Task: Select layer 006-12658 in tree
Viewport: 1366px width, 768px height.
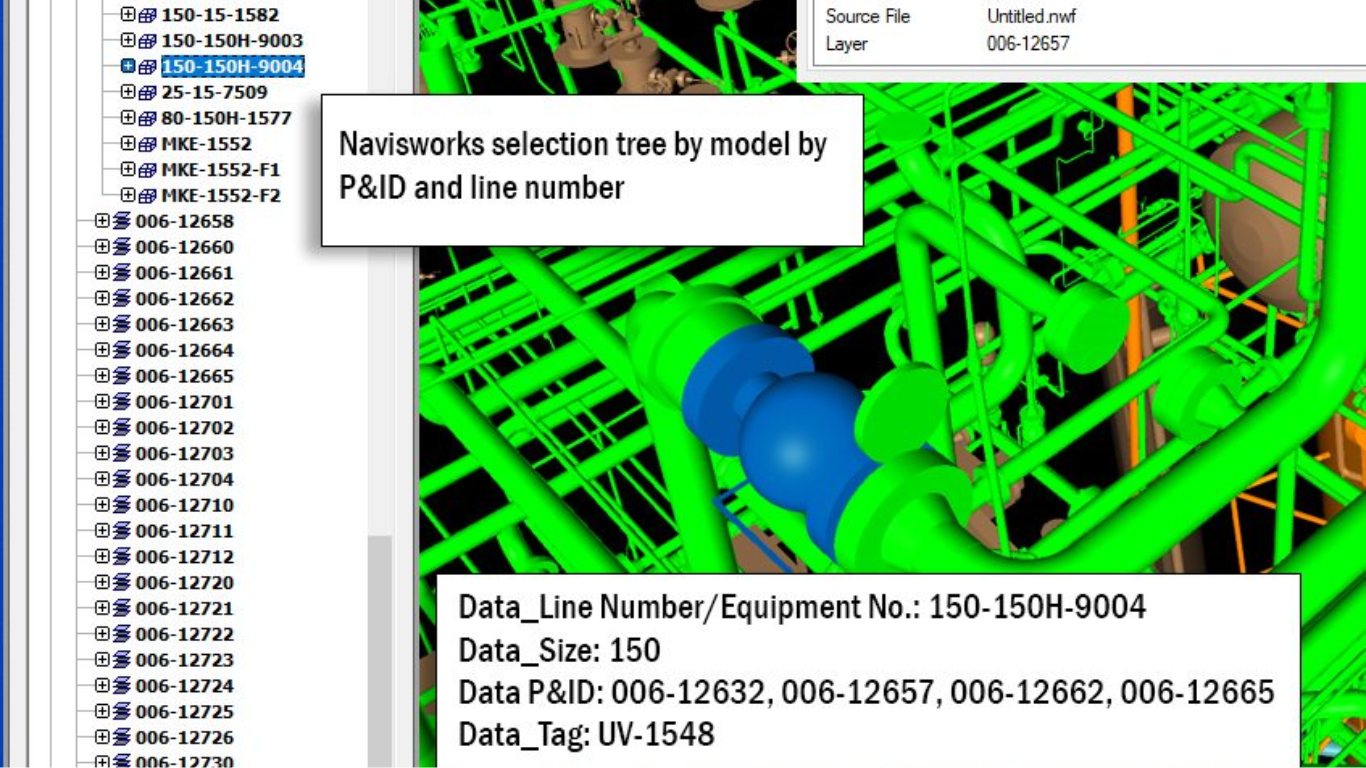Action: (185, 221)
